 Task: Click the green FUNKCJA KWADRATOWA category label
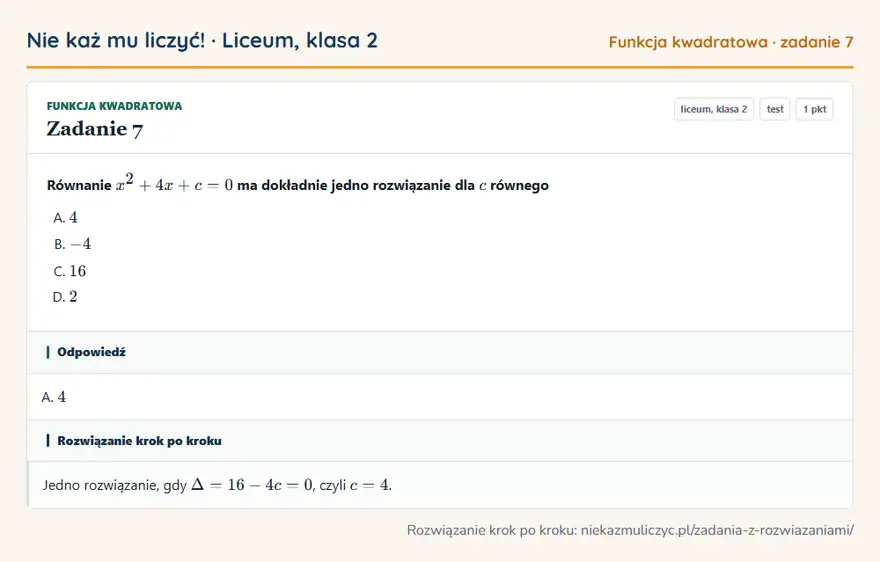pos(114,106)
